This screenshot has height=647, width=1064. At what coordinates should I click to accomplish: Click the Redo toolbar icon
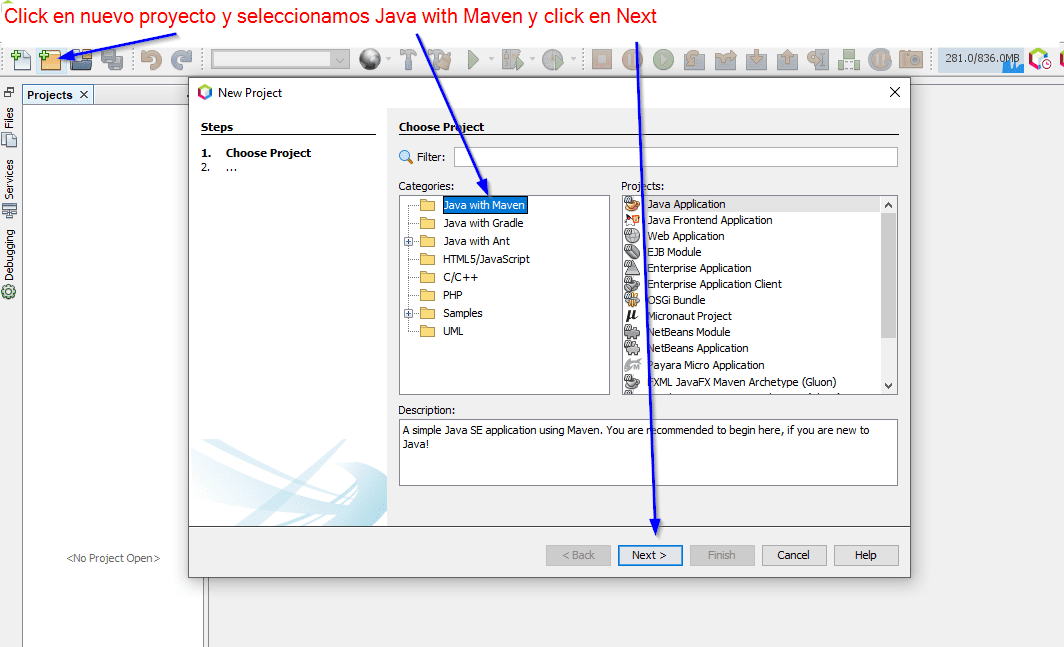click(181, 60)
